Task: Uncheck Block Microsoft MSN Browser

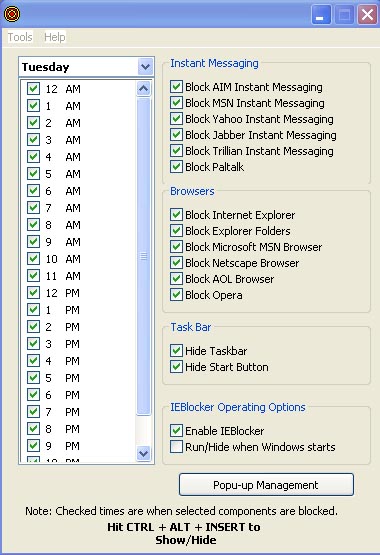Action: point(176,246)
